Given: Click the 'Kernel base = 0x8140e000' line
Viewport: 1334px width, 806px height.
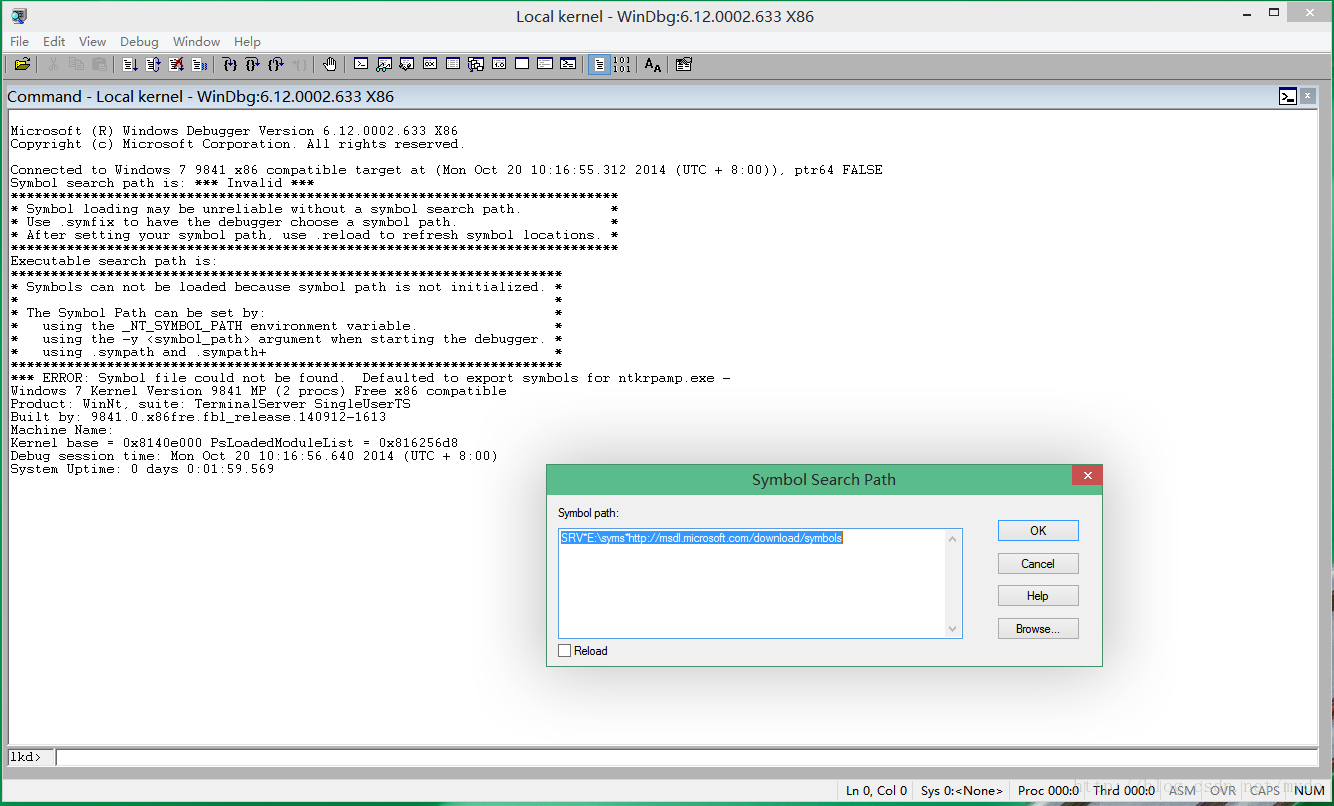Looking at the screenshot, I should point(234,443).
